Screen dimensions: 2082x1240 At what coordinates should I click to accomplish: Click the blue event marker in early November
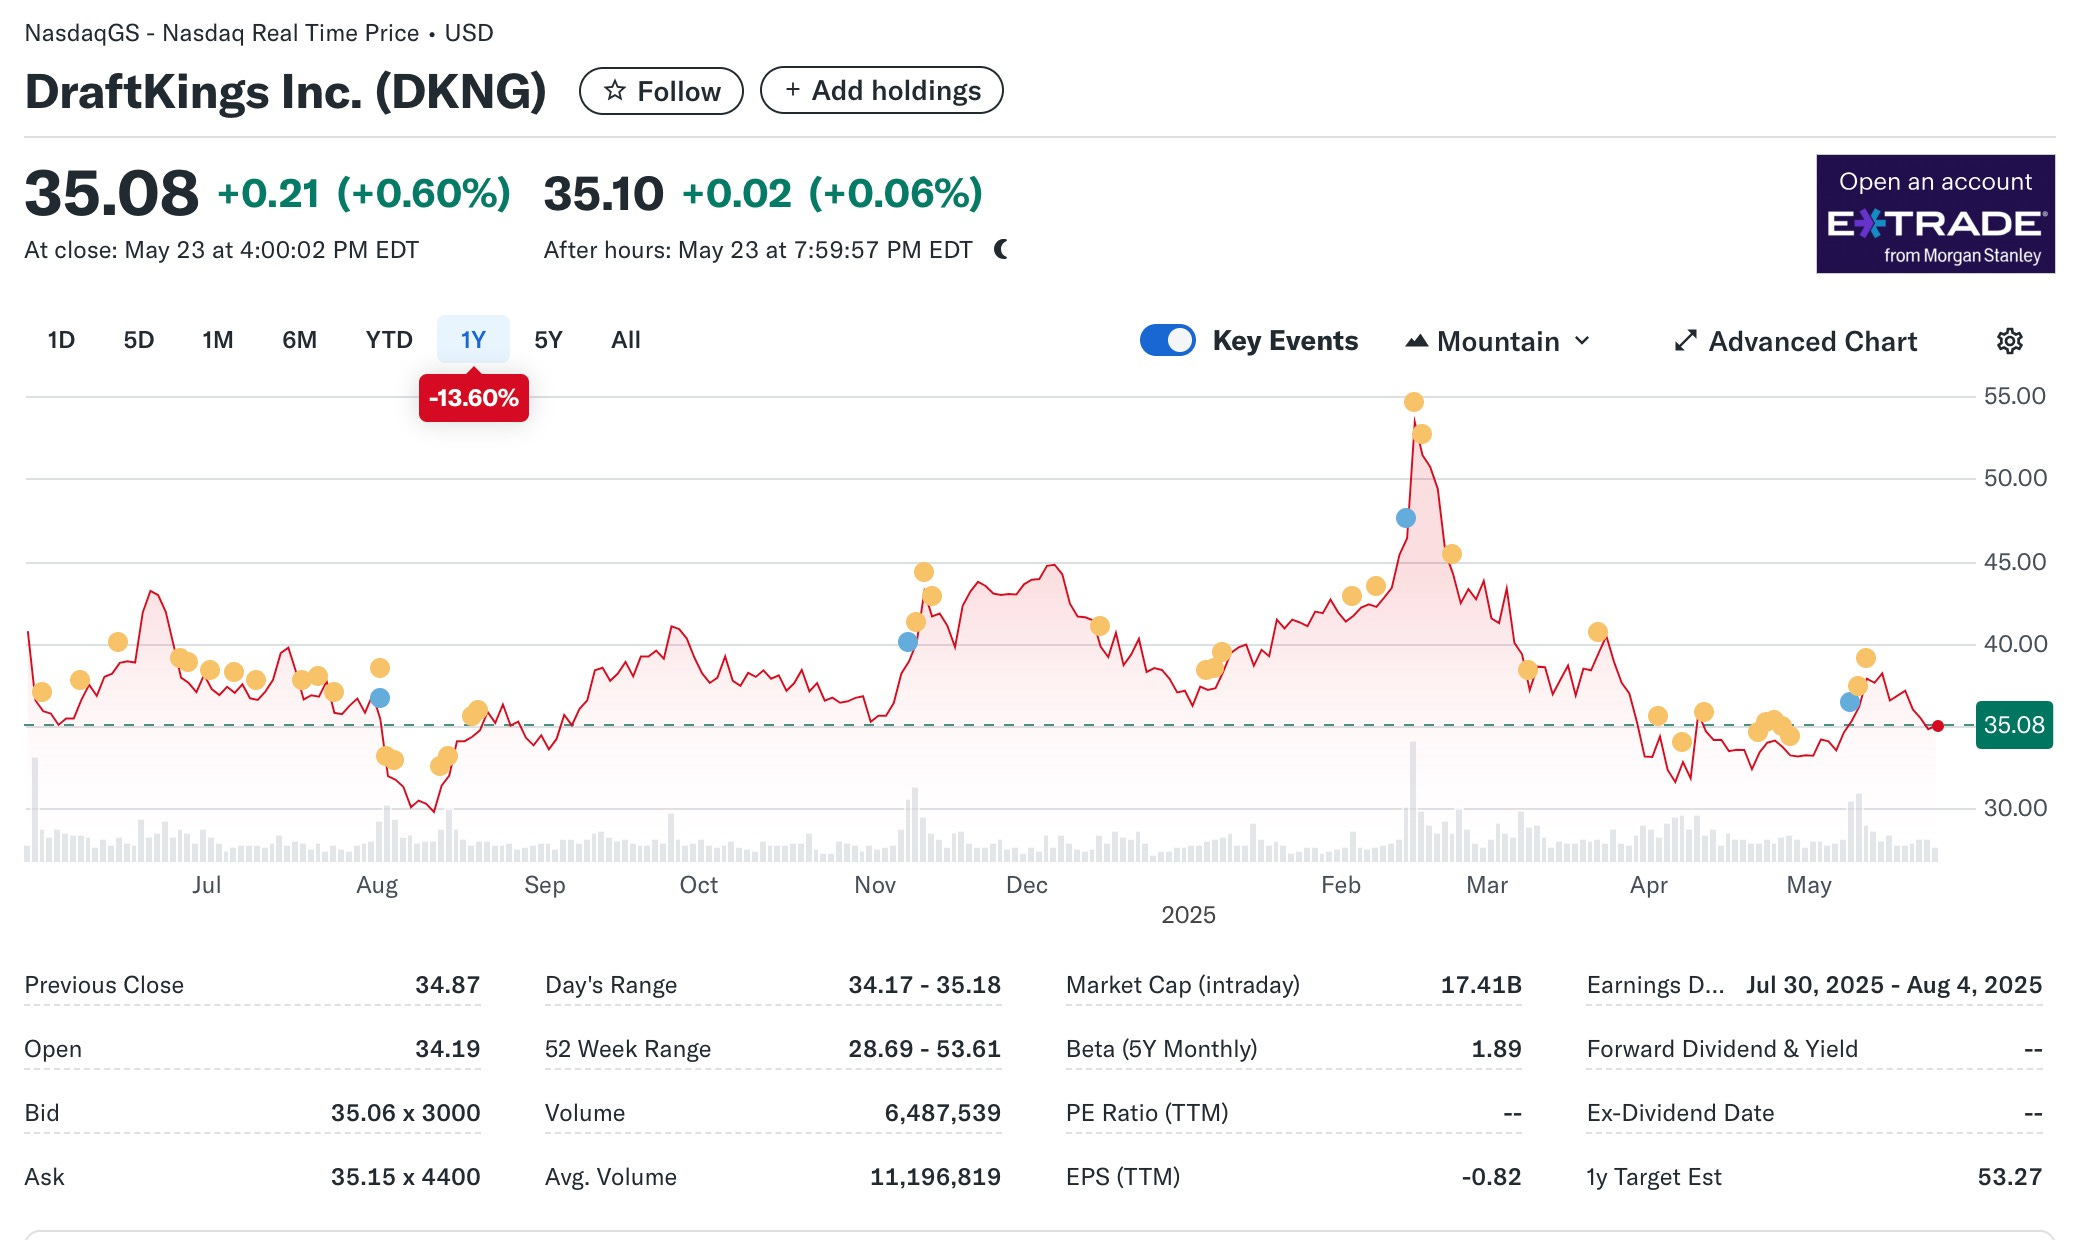(x=907, y=642)
